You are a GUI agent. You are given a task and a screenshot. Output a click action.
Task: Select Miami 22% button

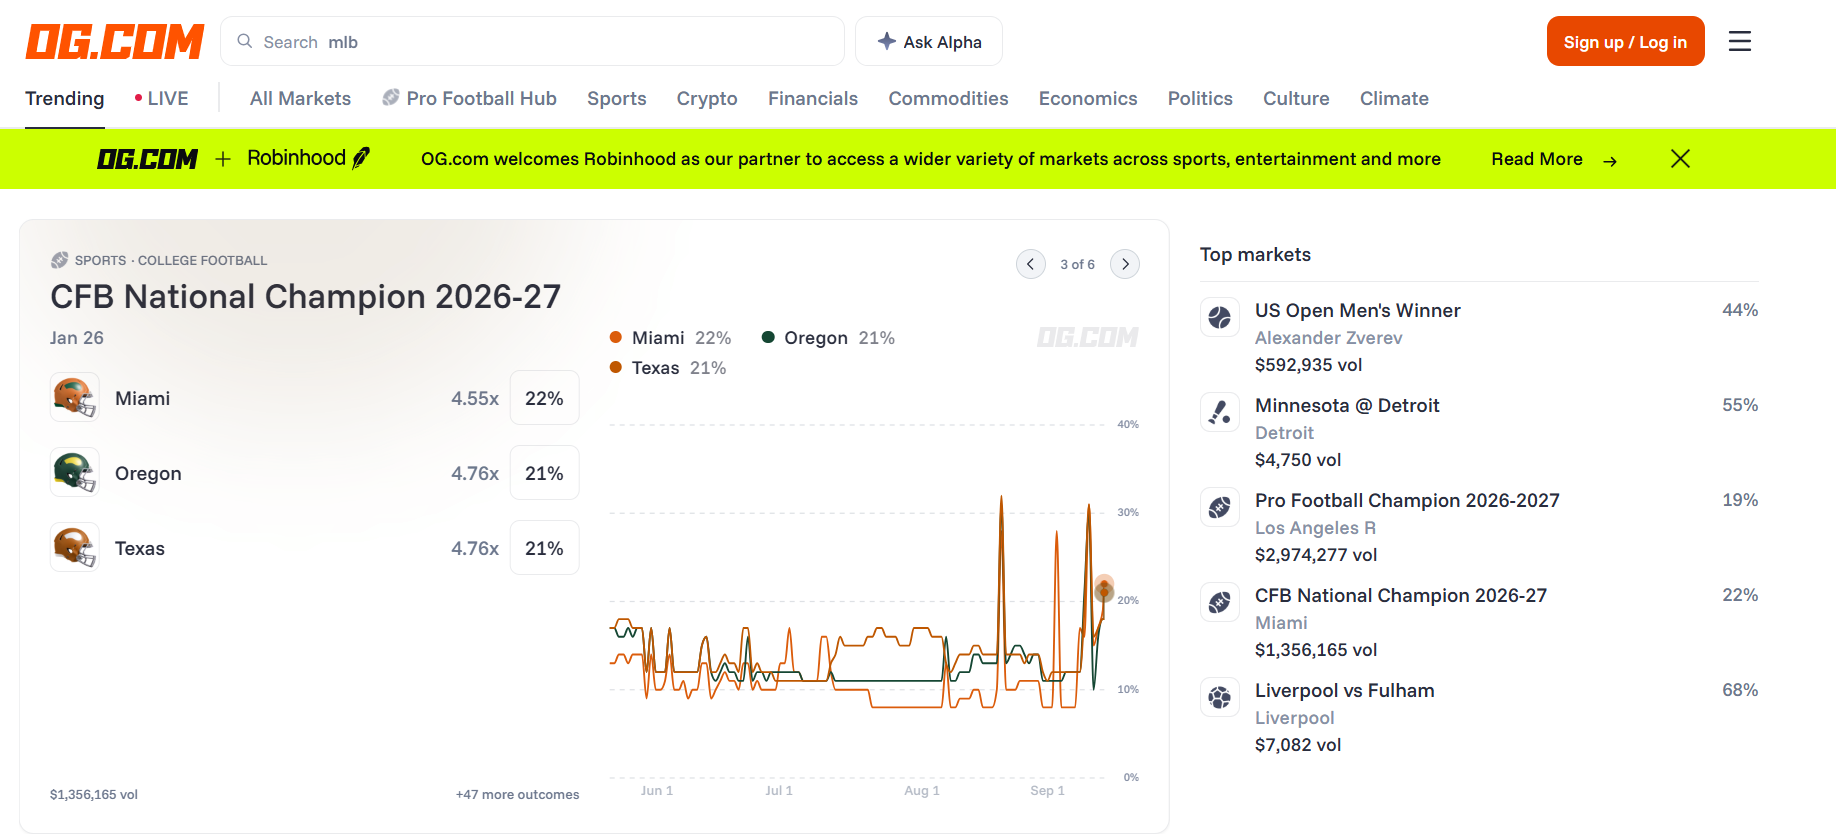(x=544, y=398)
